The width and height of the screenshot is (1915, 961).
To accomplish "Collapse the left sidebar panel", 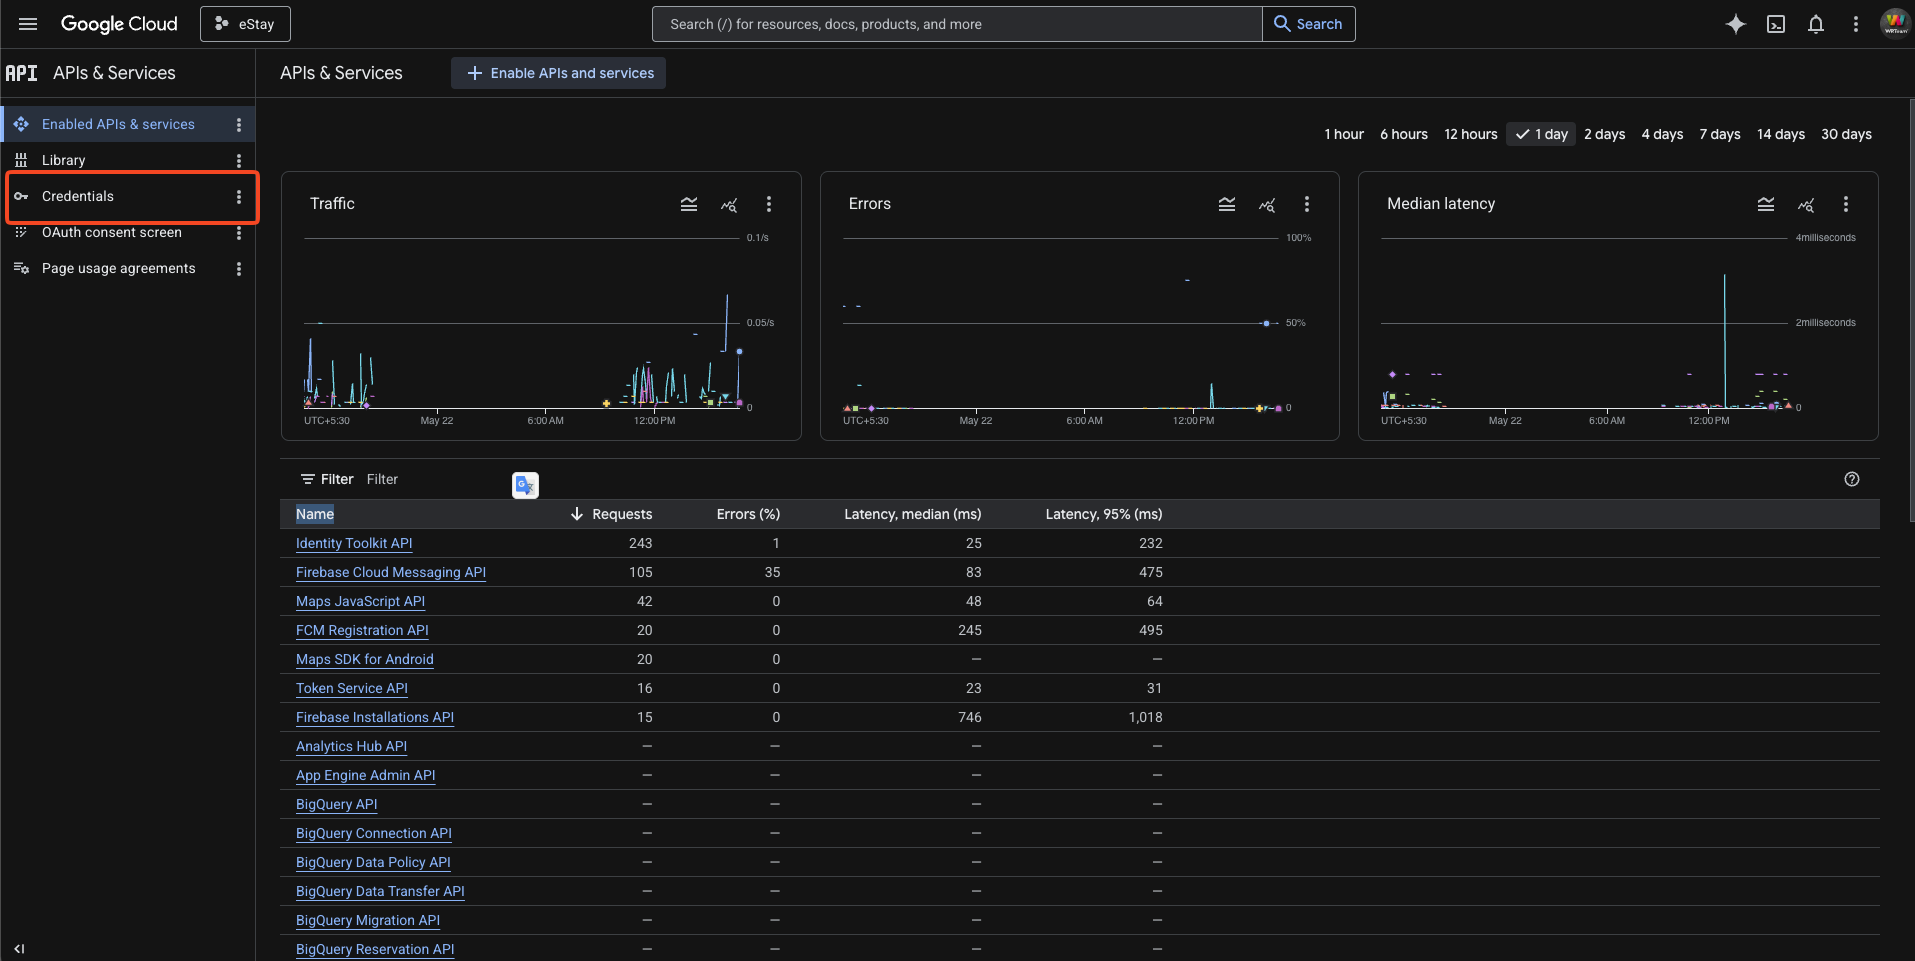I will pos(19,949).
